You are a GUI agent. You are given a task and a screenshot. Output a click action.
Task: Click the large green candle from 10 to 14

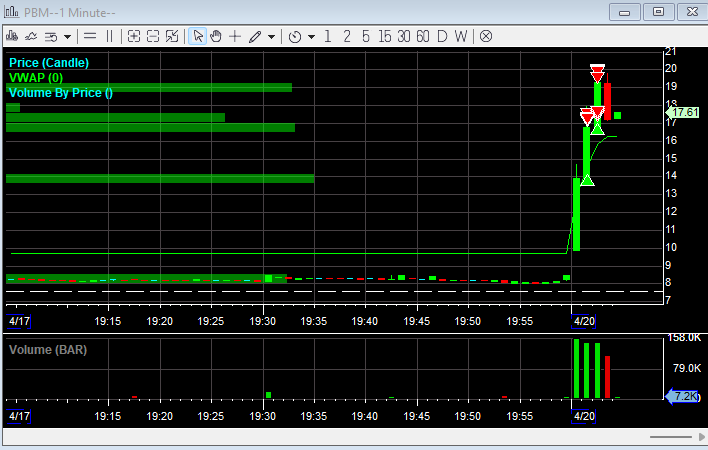576,214
